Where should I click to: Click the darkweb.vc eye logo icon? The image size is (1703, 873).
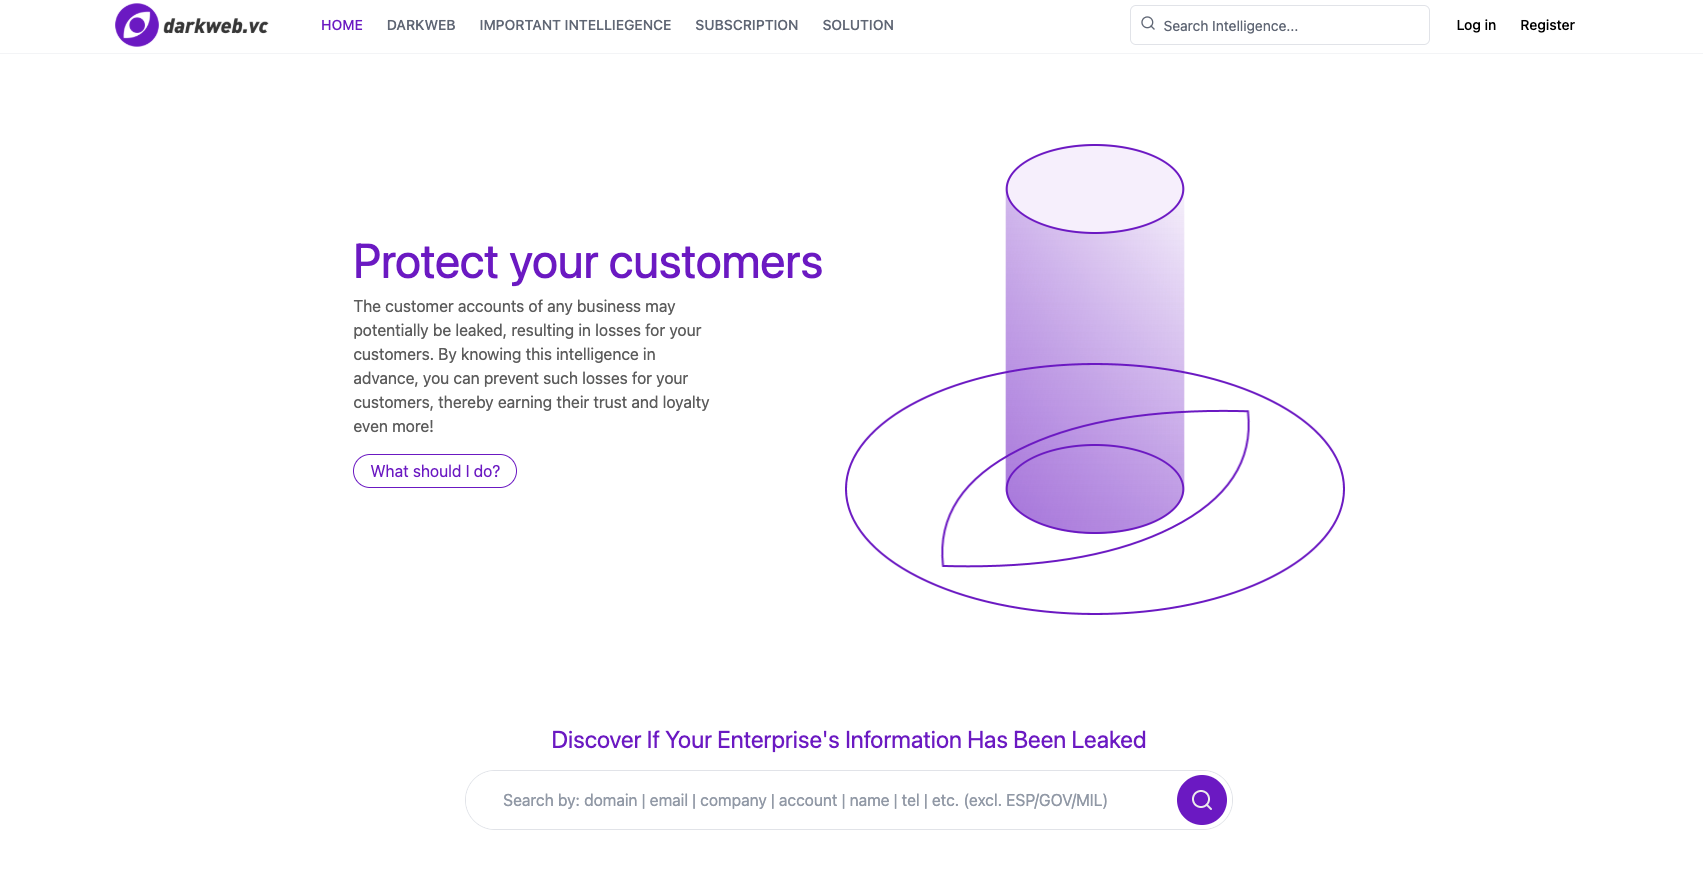tap(137, 25)
